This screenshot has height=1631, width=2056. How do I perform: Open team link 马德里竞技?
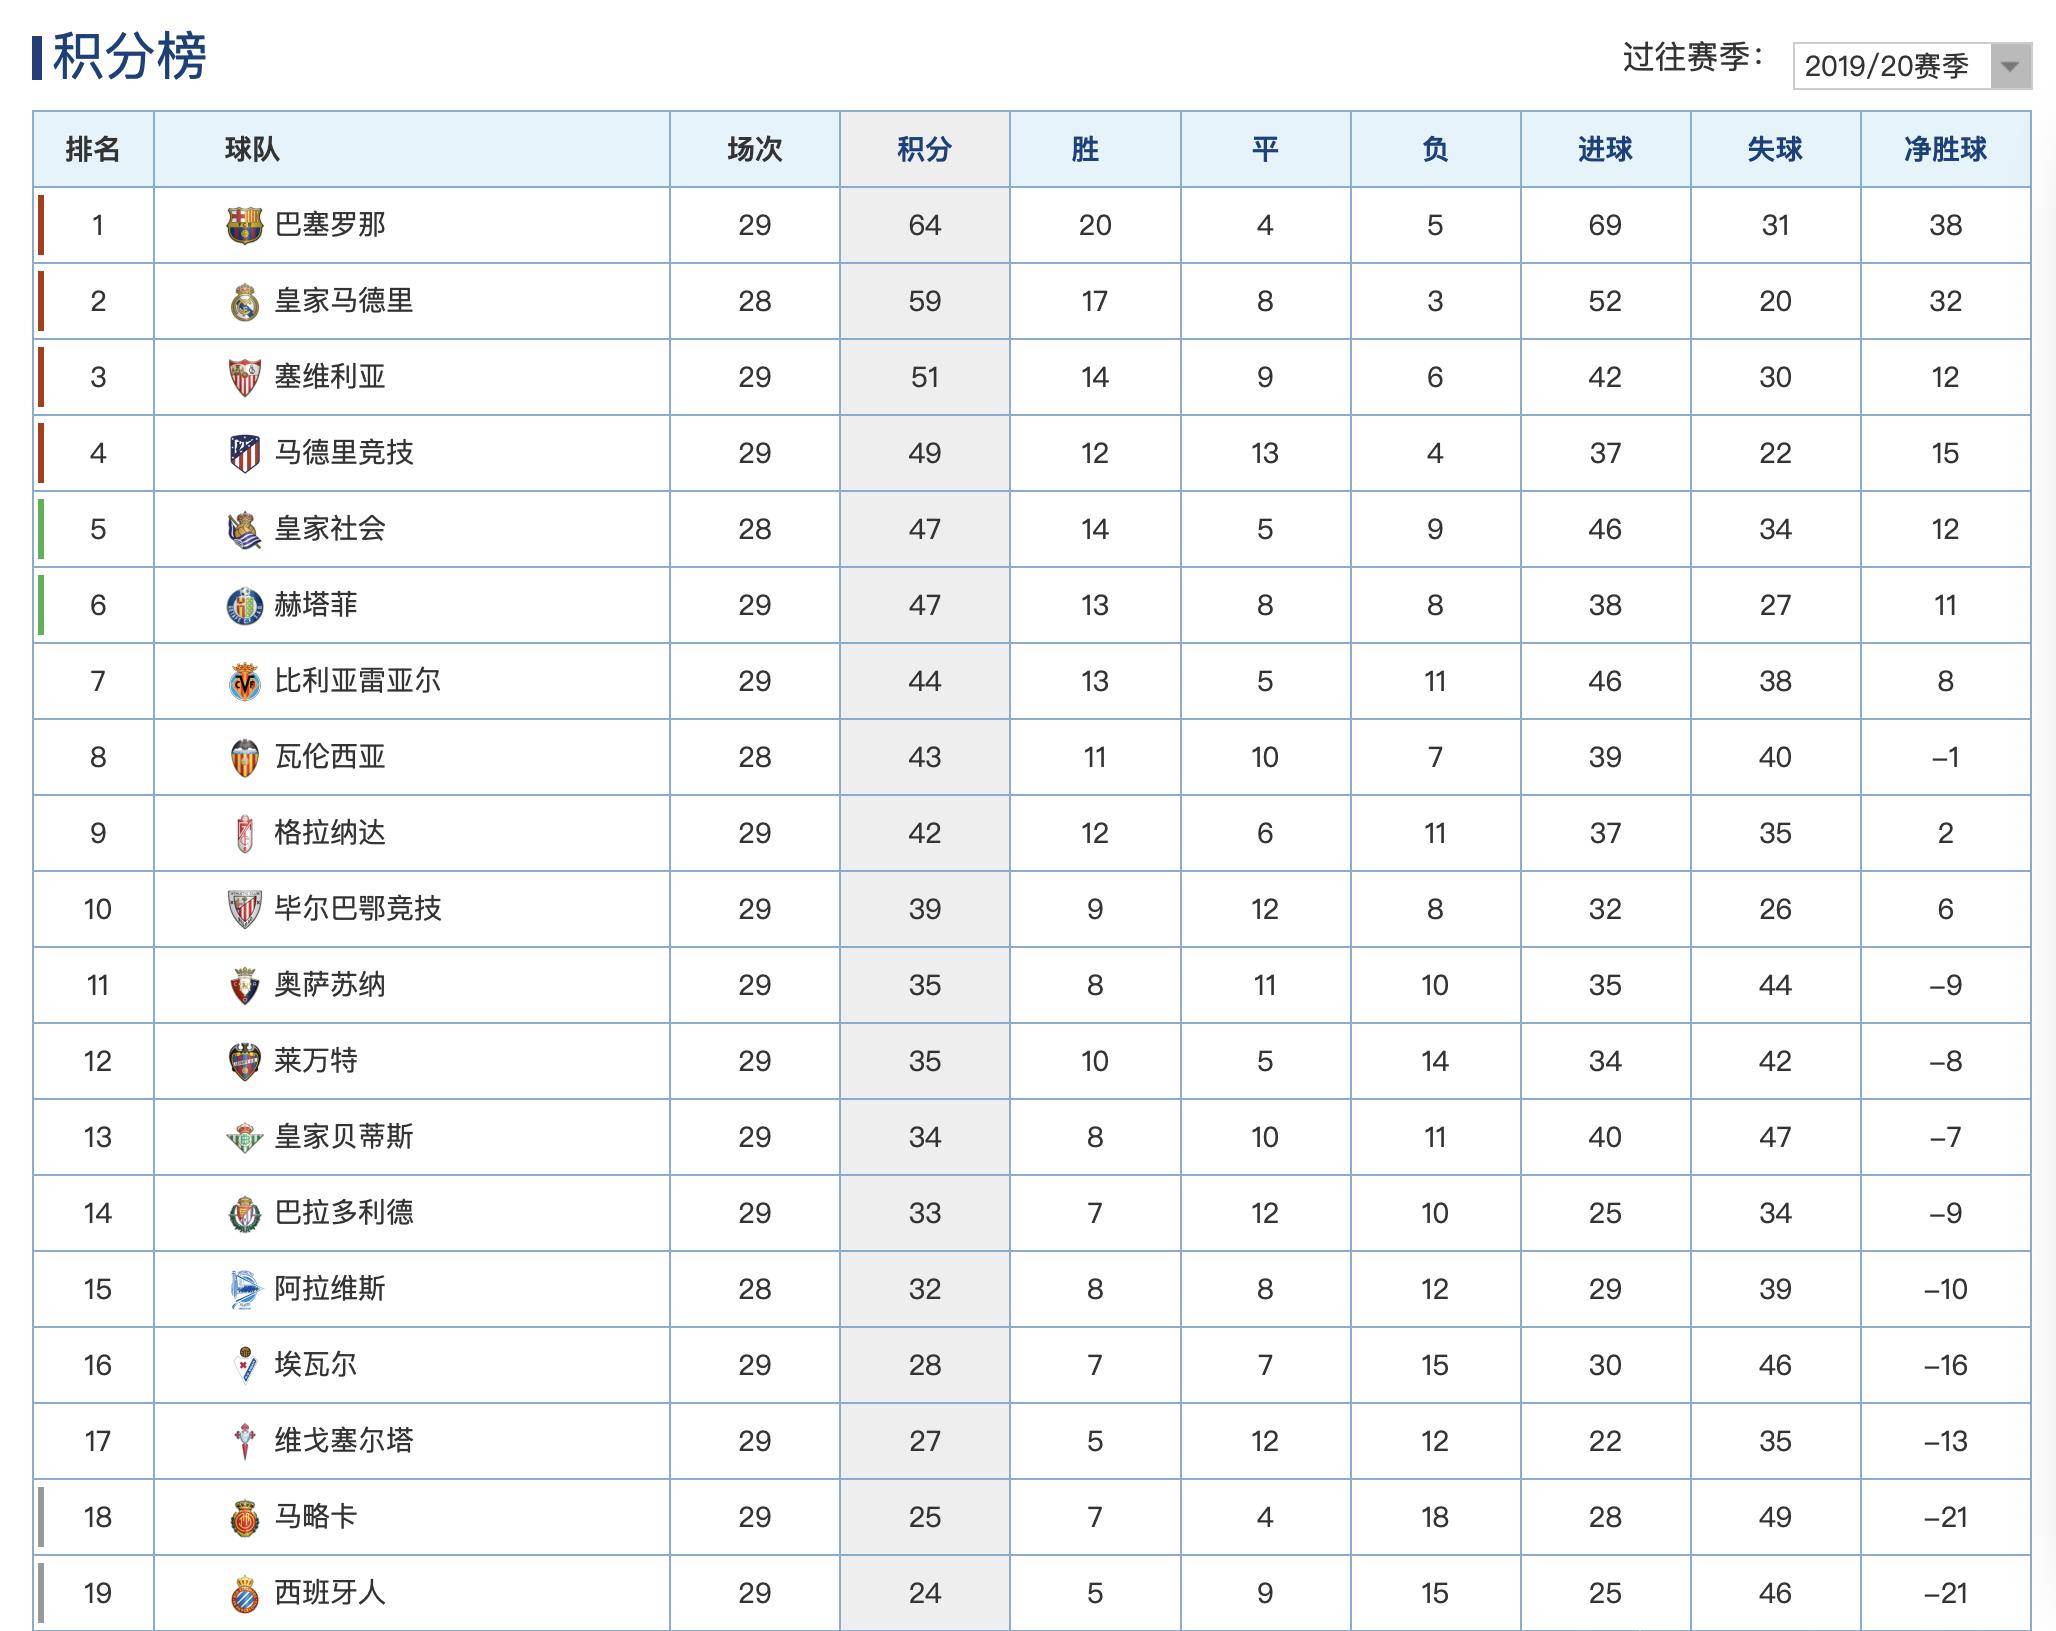click(344, 453)
